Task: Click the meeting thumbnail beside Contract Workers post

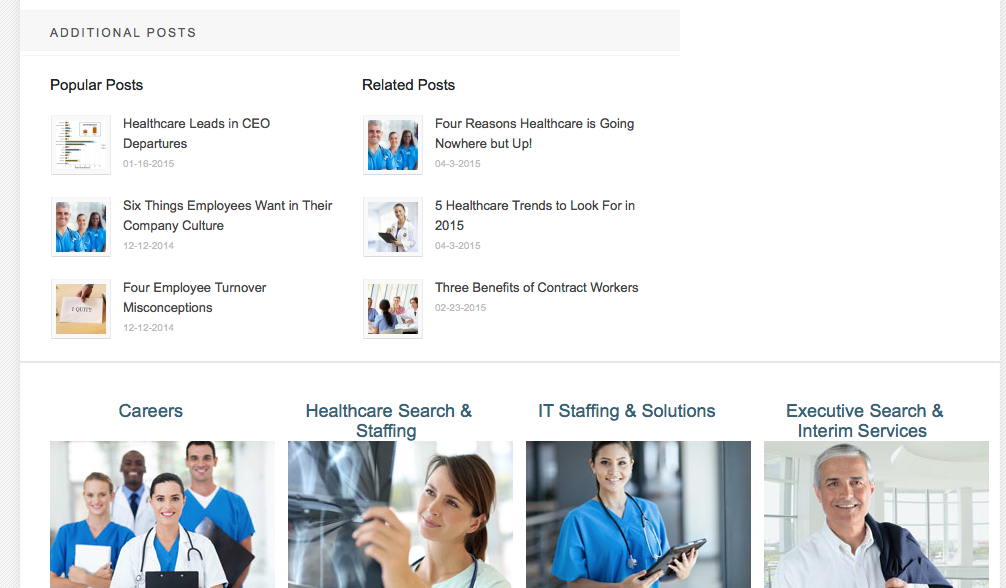Action: click(x=393, y=309)
